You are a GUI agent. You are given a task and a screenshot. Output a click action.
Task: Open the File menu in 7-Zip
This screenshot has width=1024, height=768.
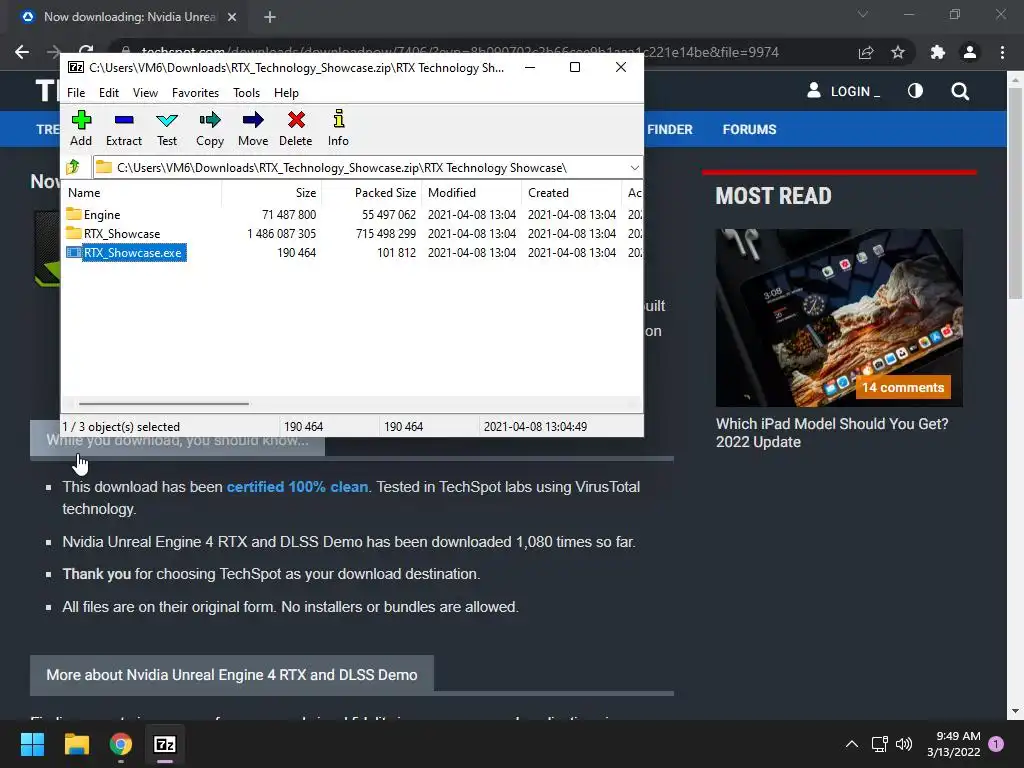(x=76, y=93)
